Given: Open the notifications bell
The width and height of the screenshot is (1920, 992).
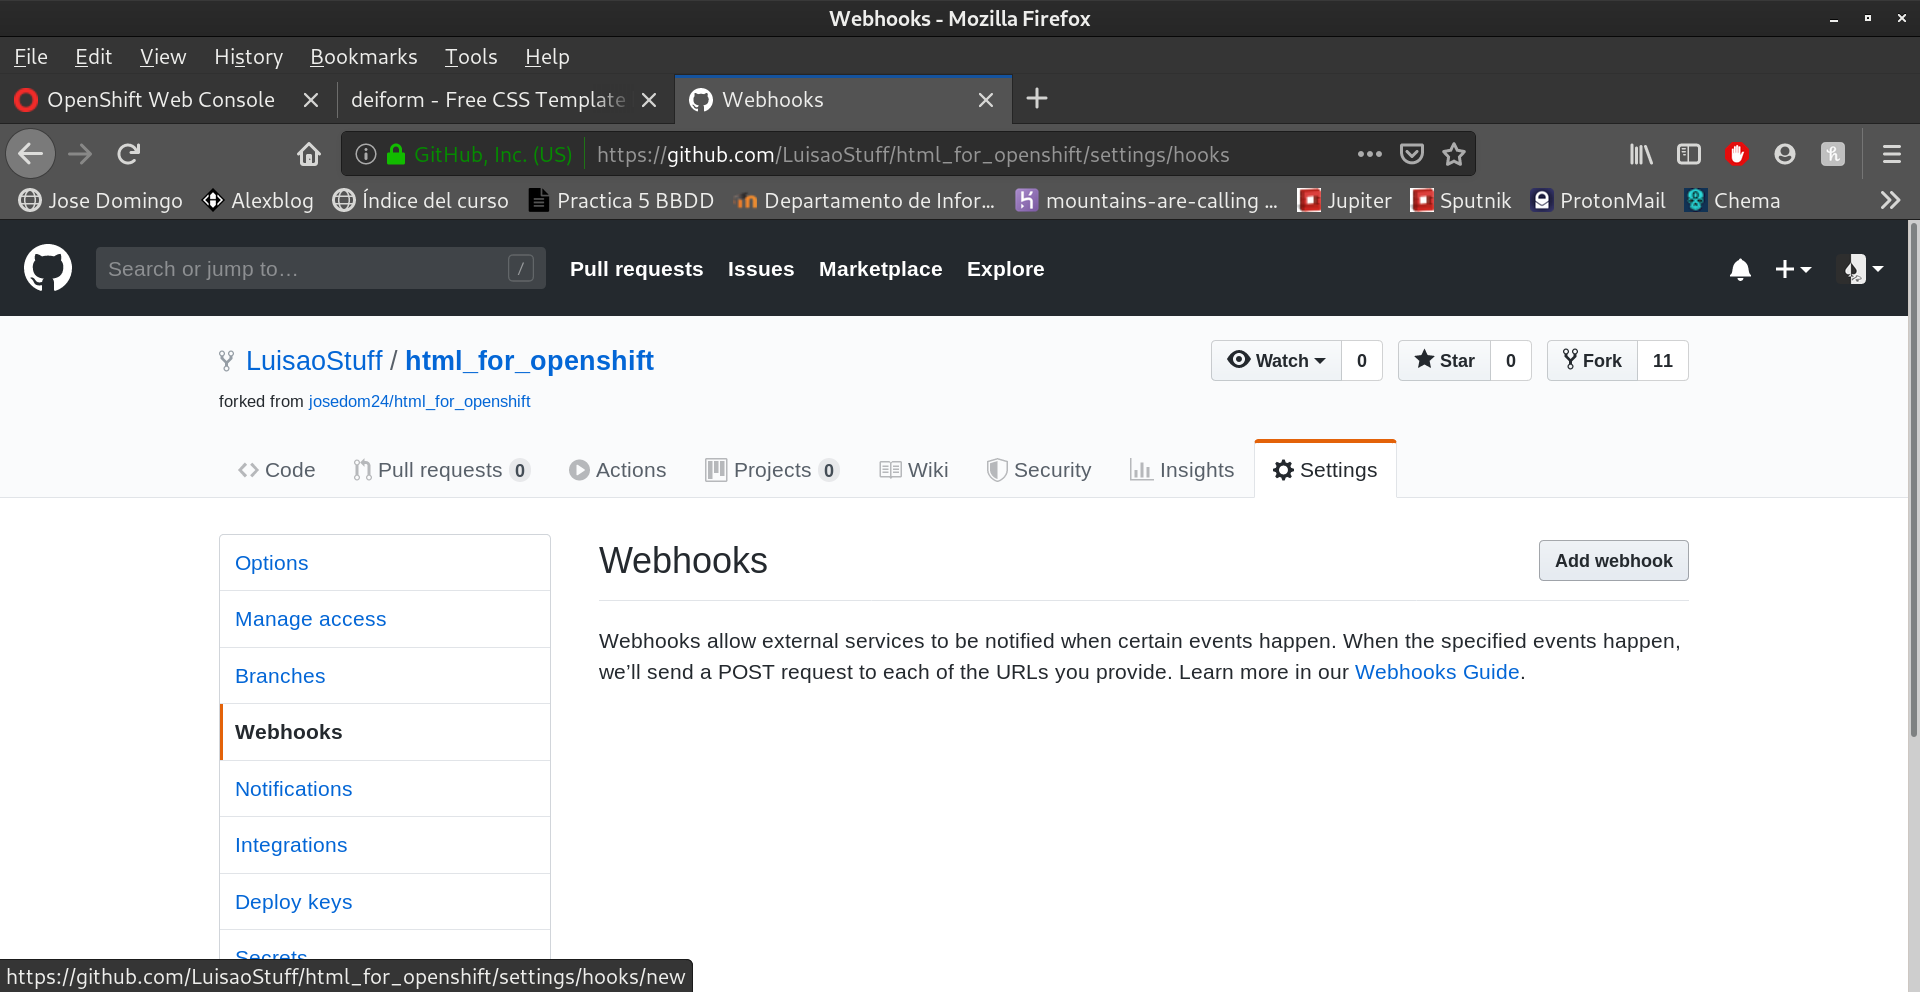Looking at the screenshot, I should pos(1740,269).
